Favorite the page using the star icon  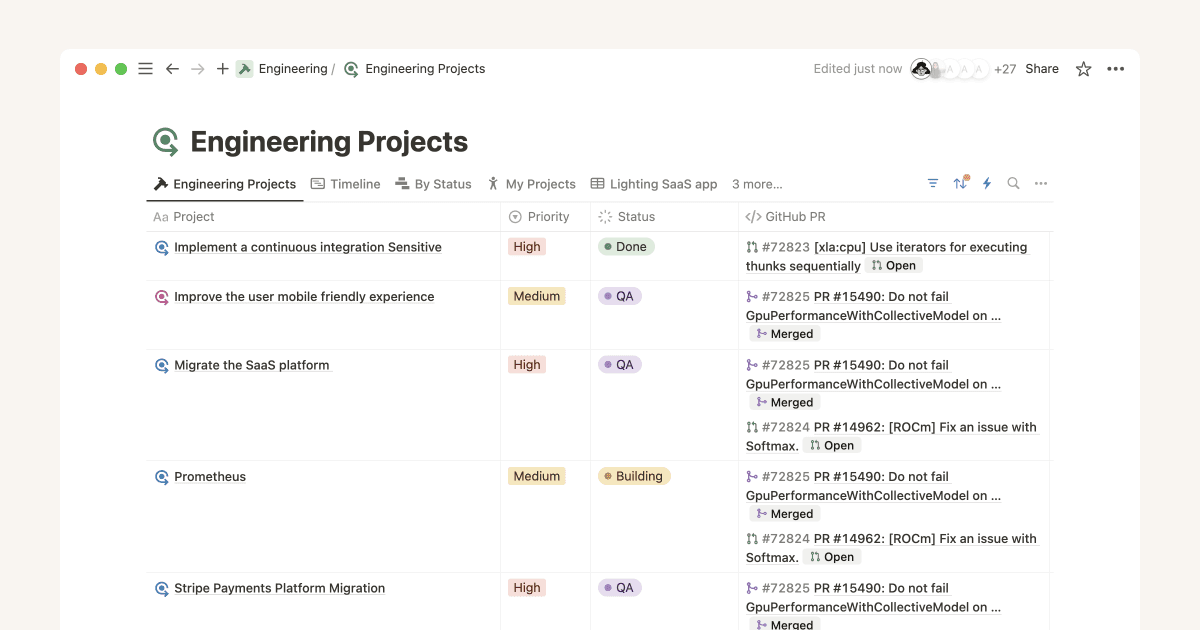(x=1083, y=68)
